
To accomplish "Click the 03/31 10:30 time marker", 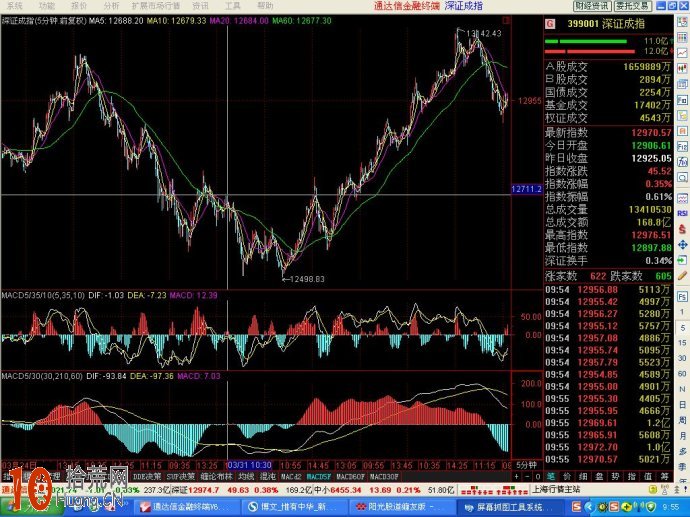I will pyautogui.click(x=250, y=465).
